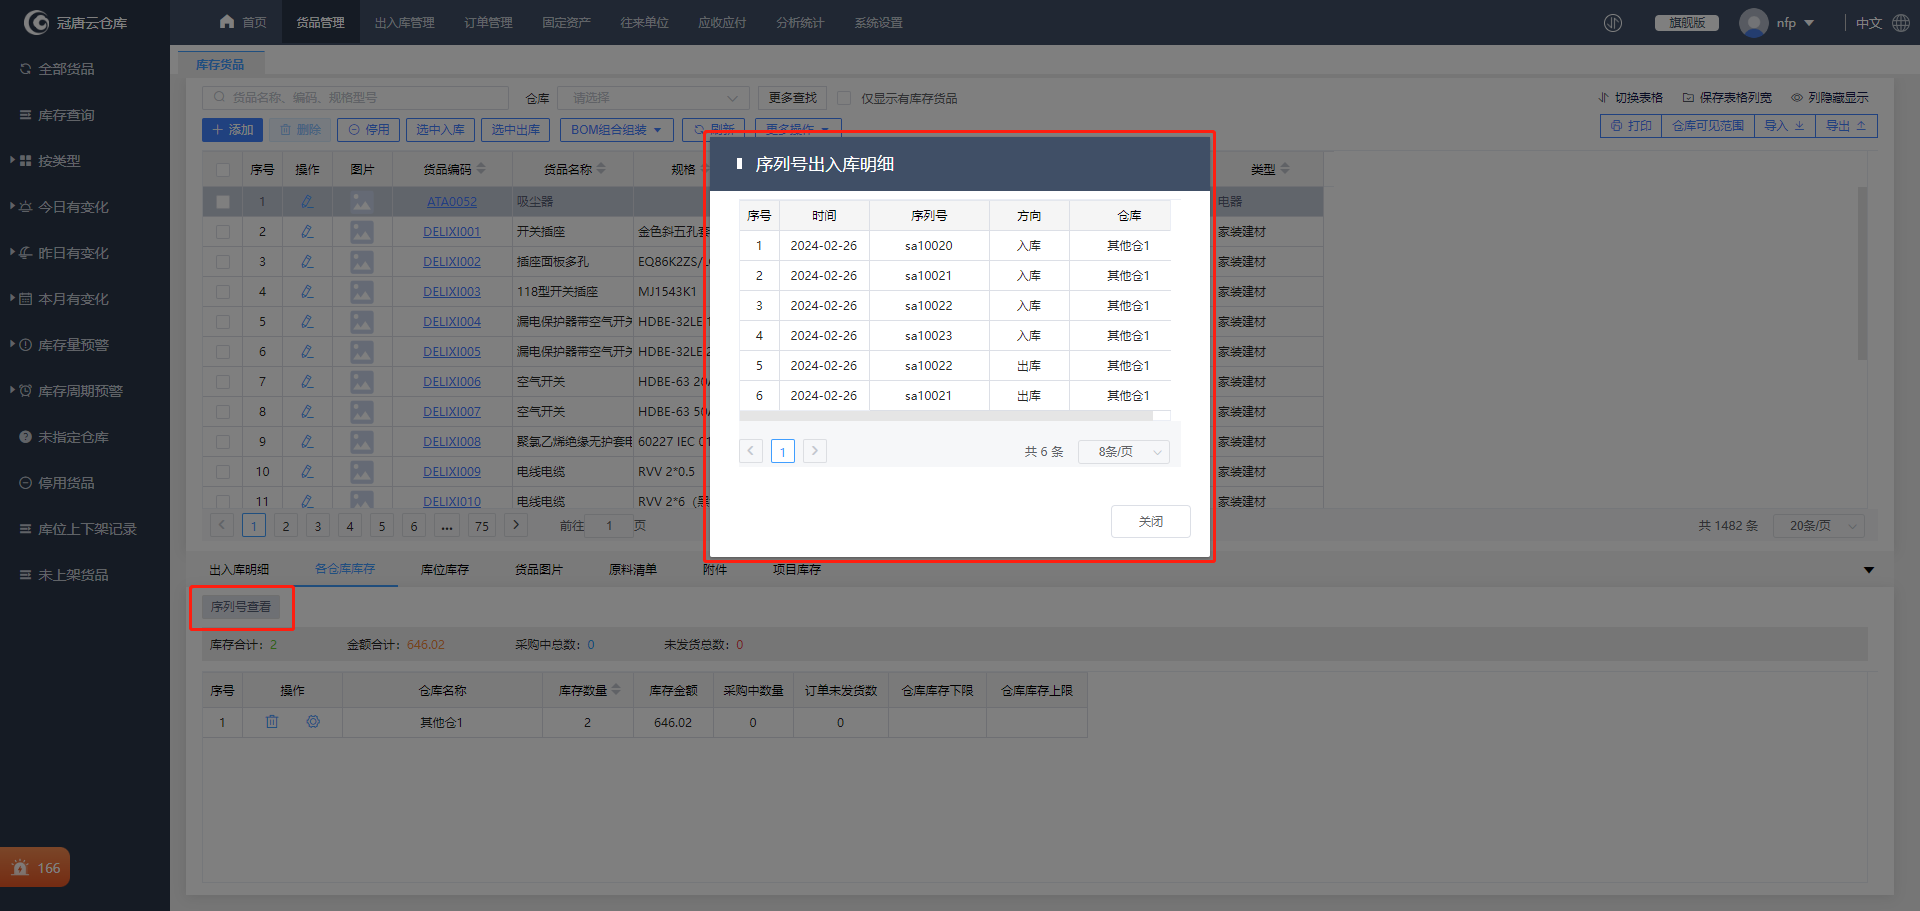Click the 添加 add button

pyautogui.click(x=232, y=130)
